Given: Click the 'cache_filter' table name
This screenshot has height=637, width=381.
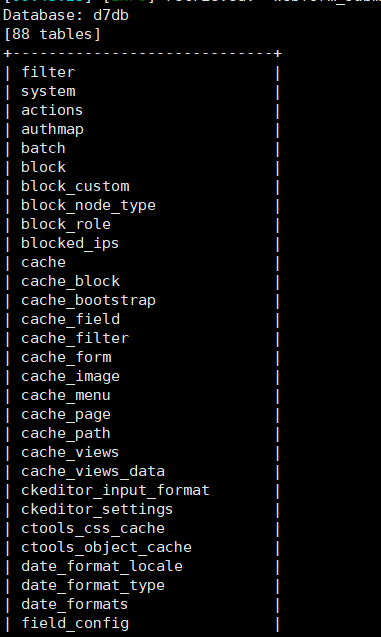Looking at the screenshot, I should tap(75, 338).
